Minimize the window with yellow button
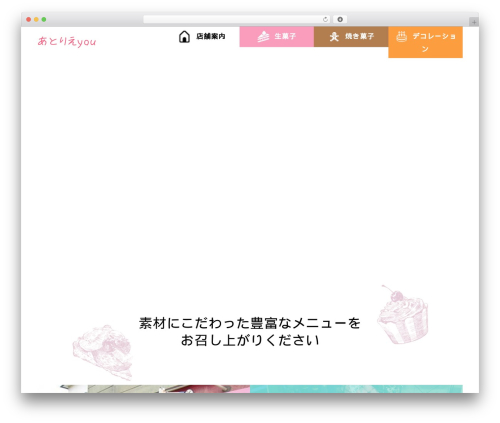Screen dimensions: 500x423 (36, 19)
